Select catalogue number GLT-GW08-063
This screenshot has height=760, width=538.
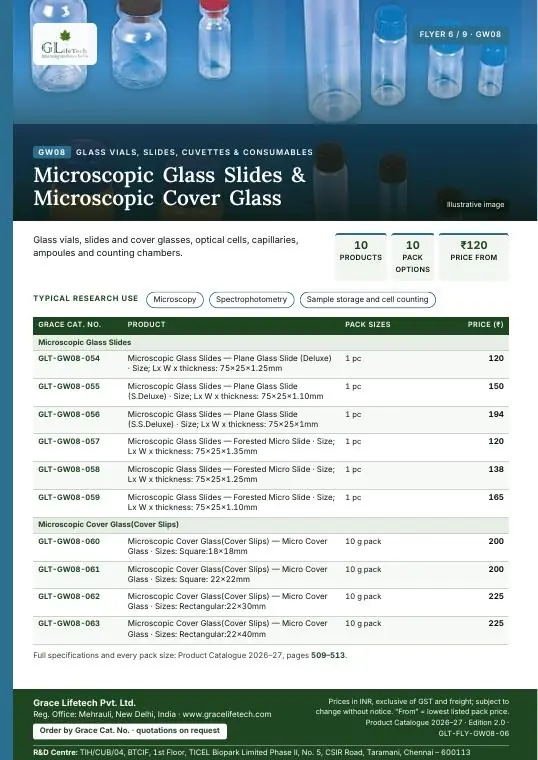[69, 624]
